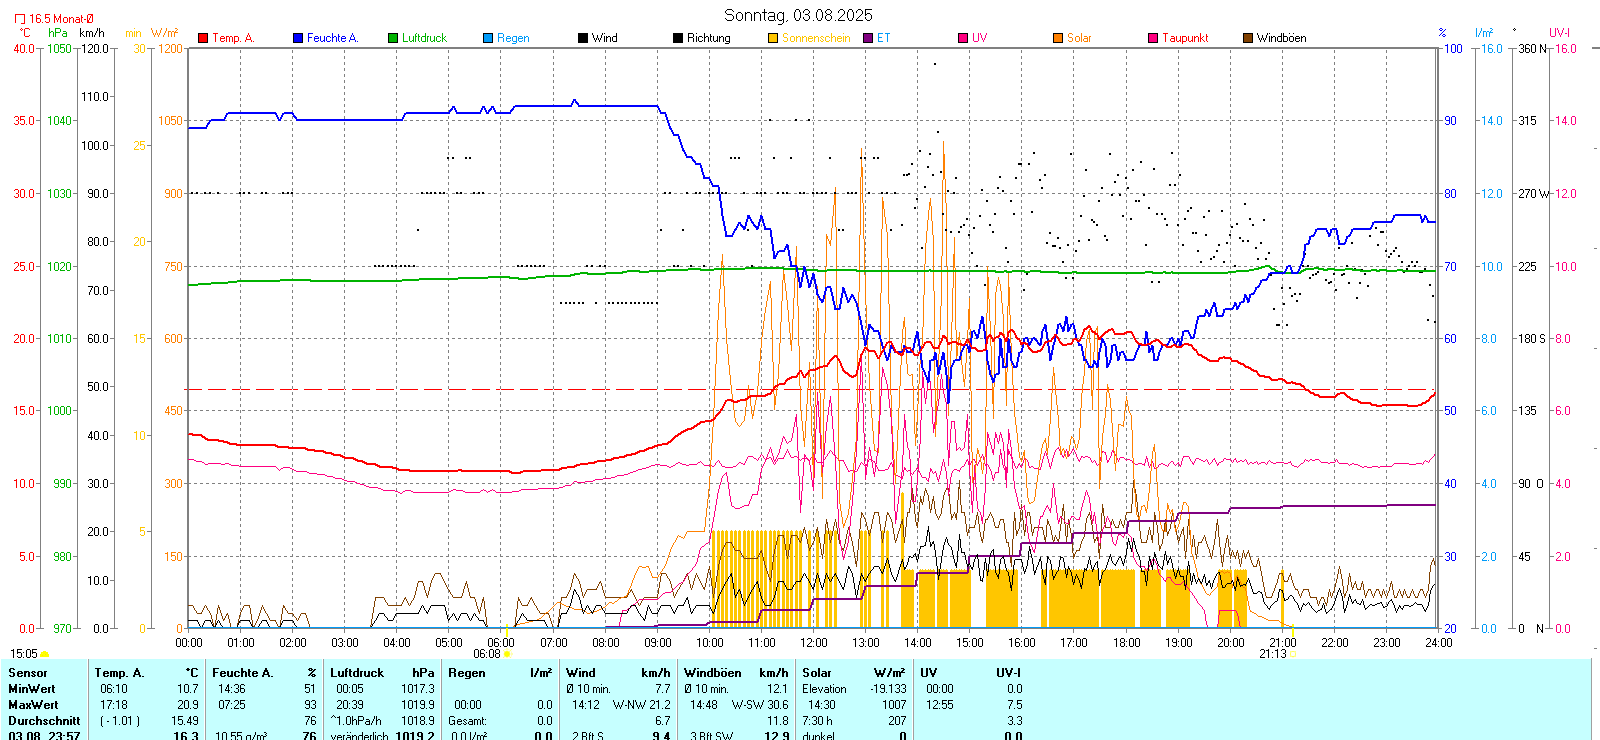
Task: Click the brown Windböen legend square
Action: point(1248,38)
